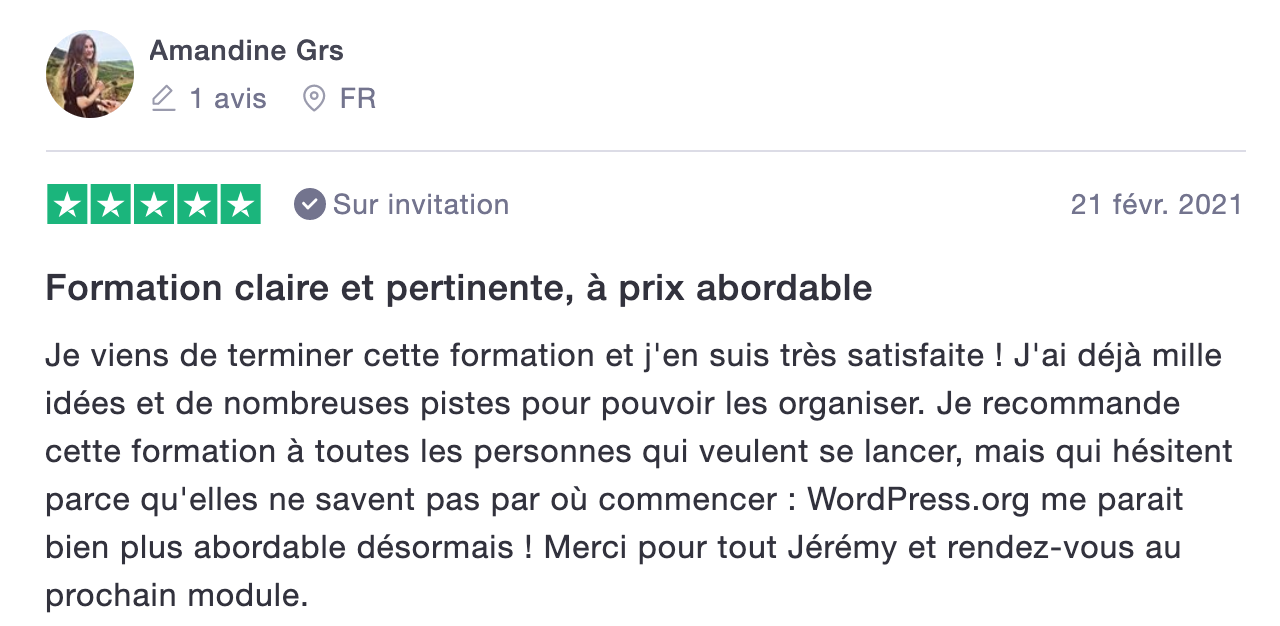Click the location pin icon

314,99
